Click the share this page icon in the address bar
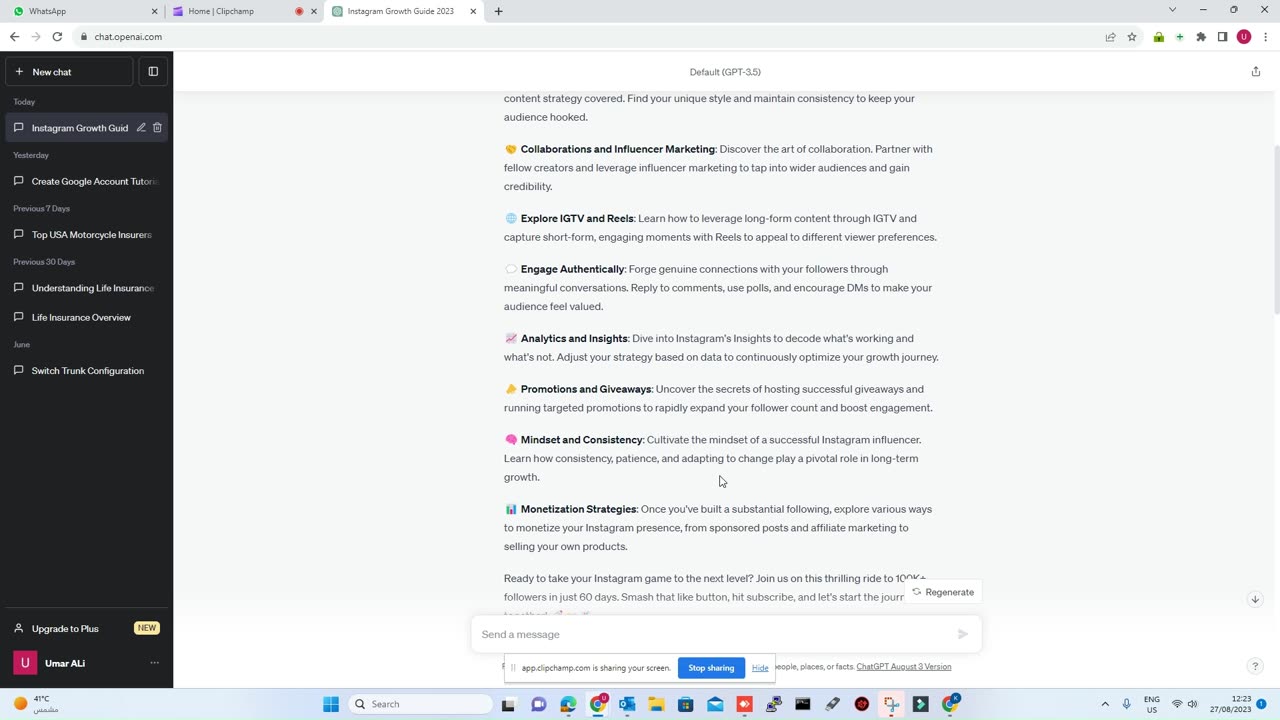This screenshot has height=720, width=1280. click(x=1110, y=37)
